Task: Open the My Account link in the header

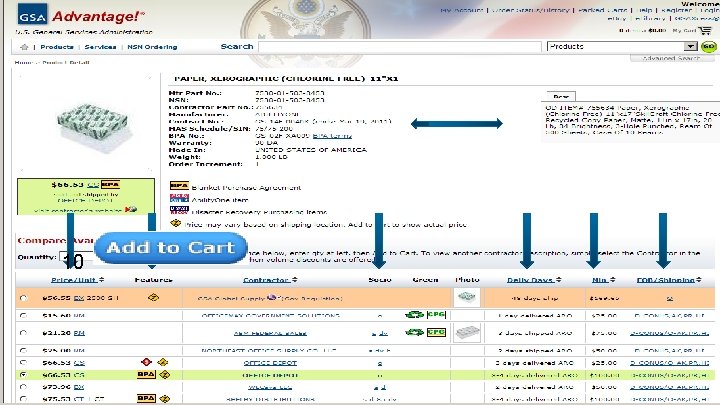Action: tap(461, 10)
